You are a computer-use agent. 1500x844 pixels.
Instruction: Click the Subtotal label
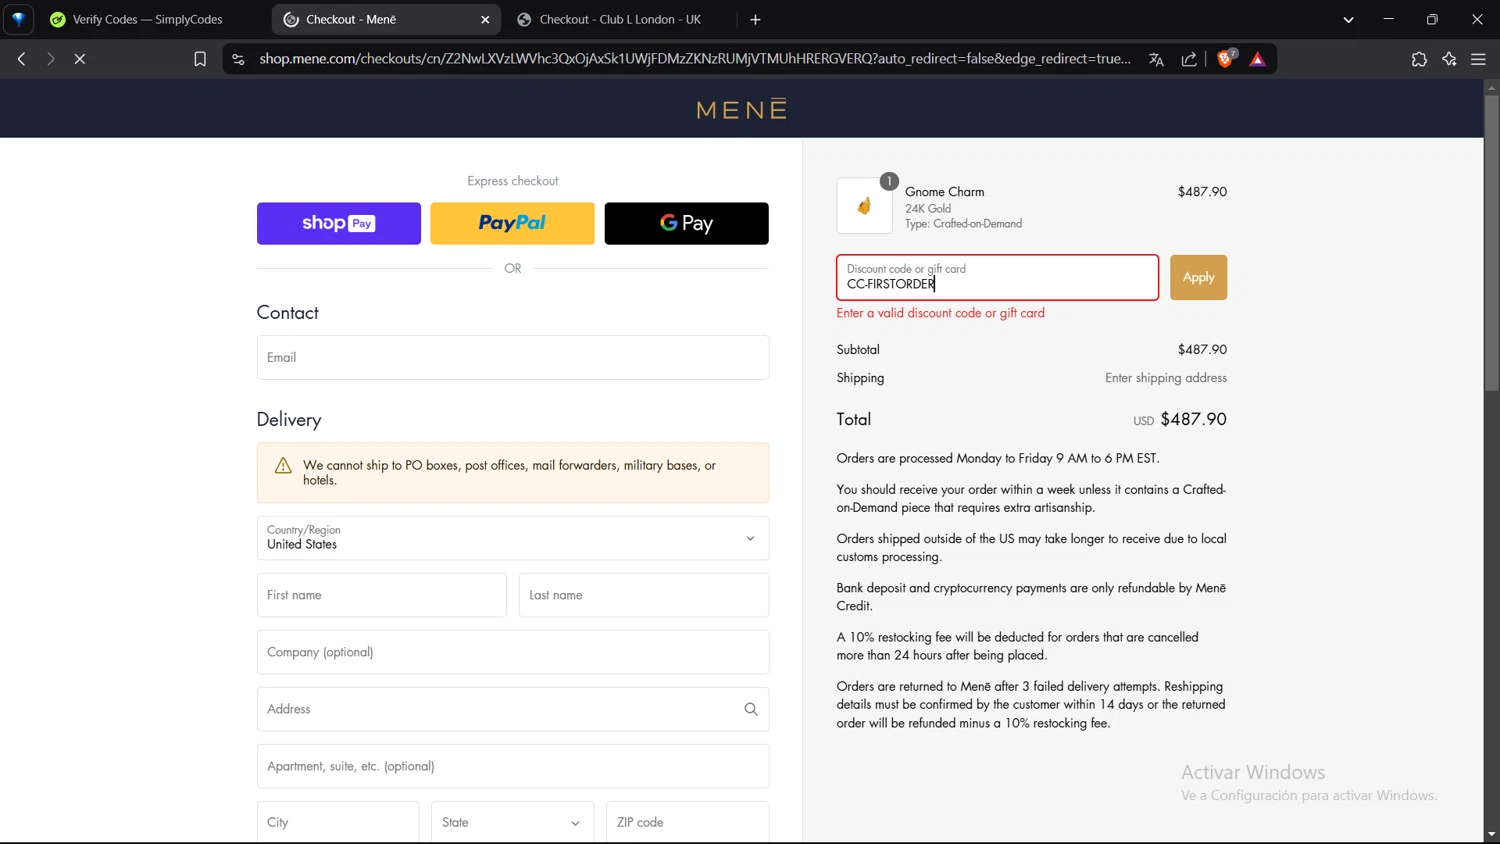[x=858, y=350]
